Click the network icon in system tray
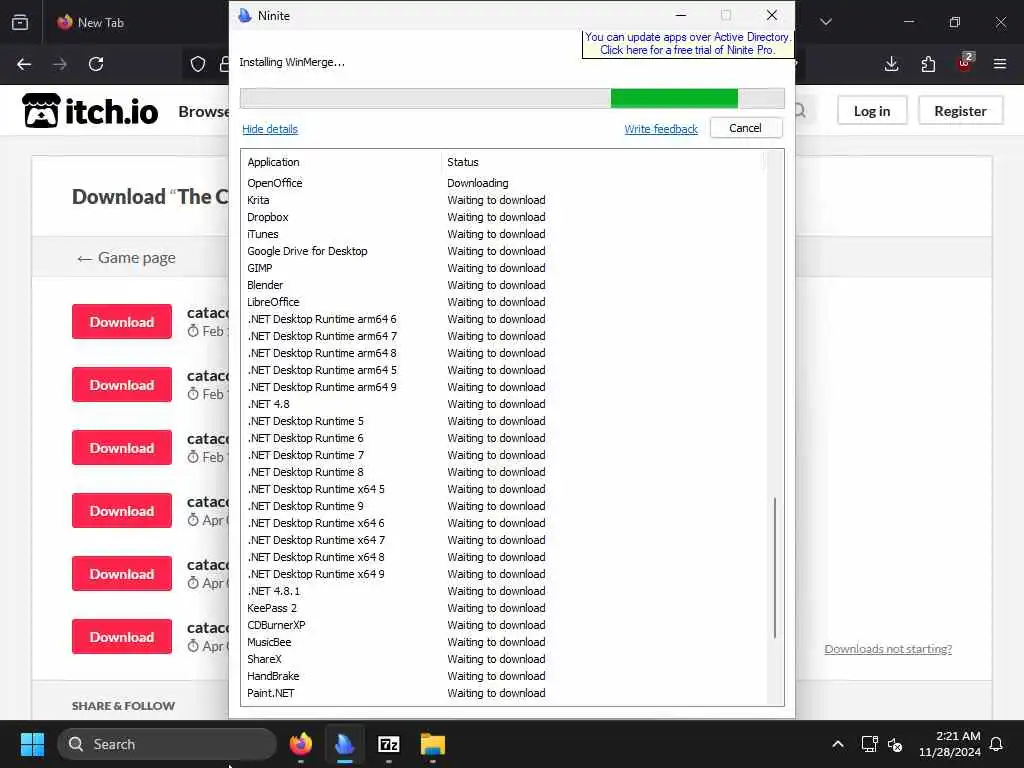 [x=869, y=744]
